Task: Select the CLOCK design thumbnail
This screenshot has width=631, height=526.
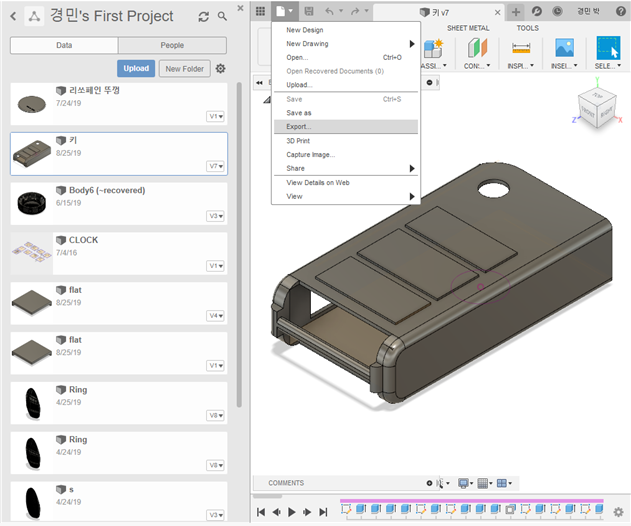Action: [32, 254]
